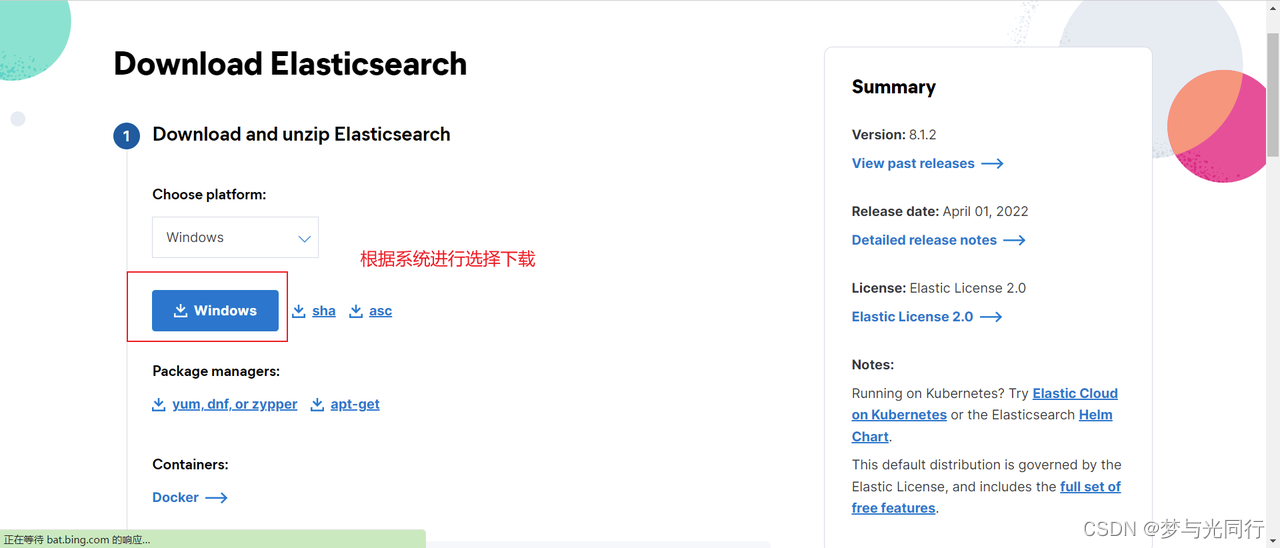Open Detailed release notes link
The width and height of the screenshot is (1280, 548).
(924, 240)
